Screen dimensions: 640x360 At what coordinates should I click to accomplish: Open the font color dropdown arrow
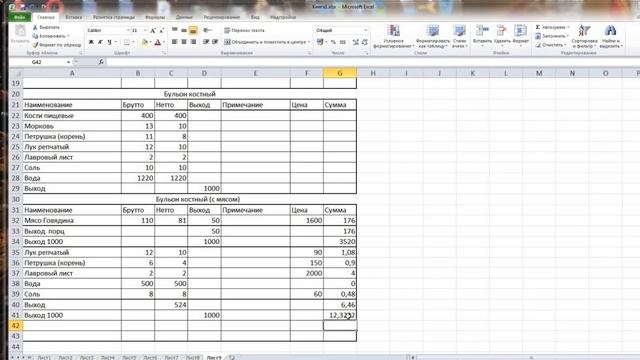164,42
